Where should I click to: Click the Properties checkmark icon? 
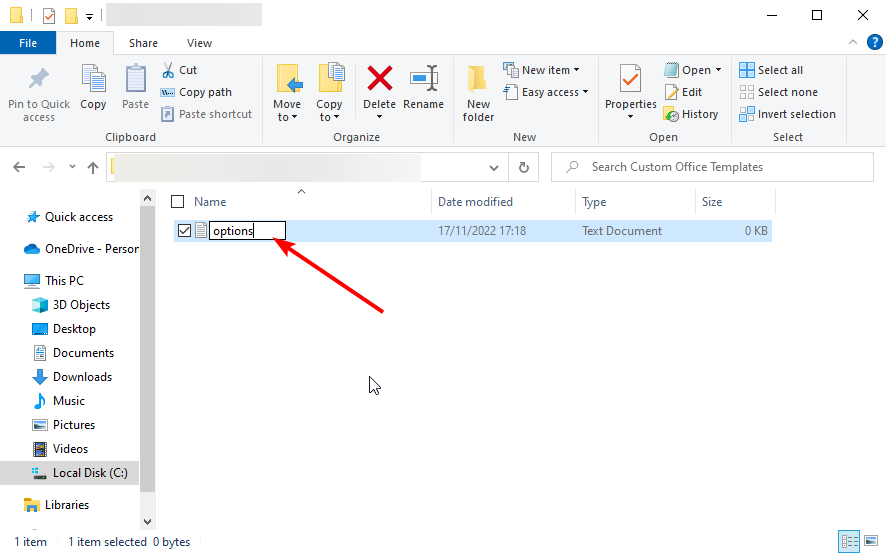(630, 78)
